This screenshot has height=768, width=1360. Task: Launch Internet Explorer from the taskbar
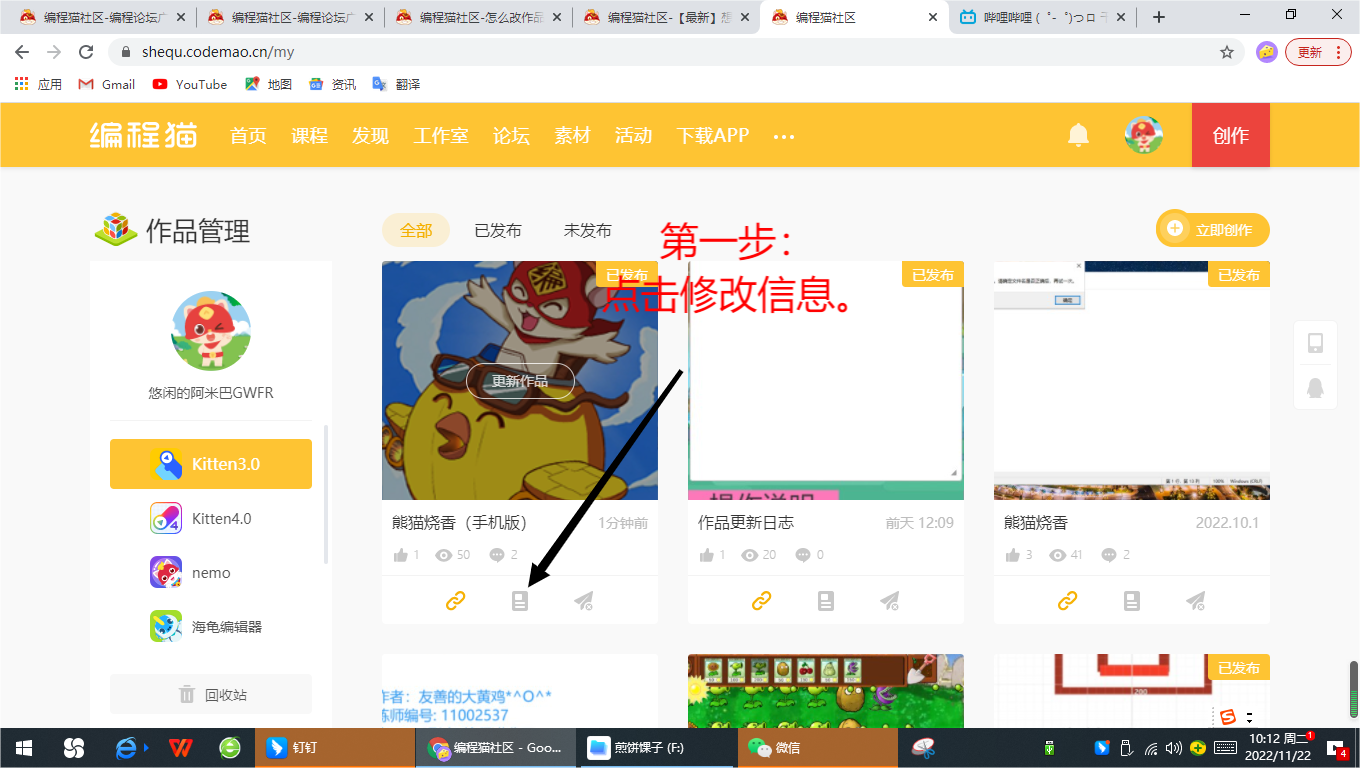127,748
